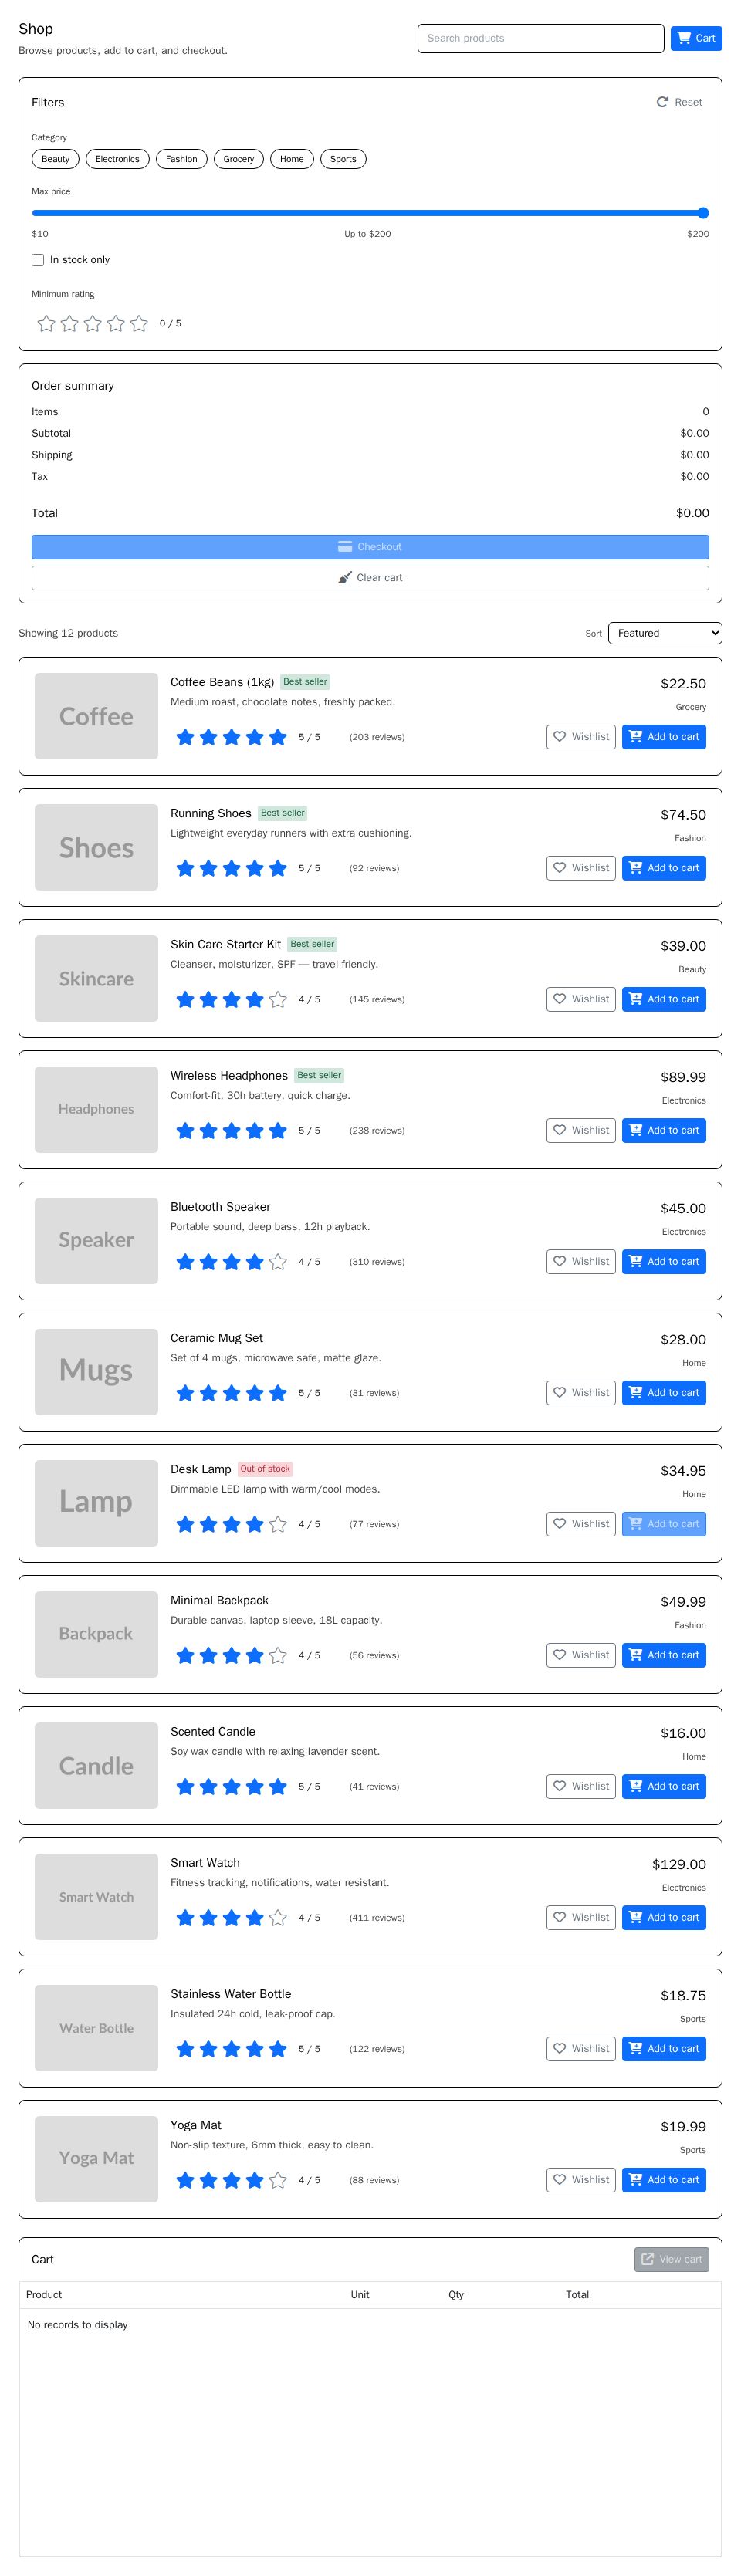
Task: Click the Search products input field
Action: point(540,38)
